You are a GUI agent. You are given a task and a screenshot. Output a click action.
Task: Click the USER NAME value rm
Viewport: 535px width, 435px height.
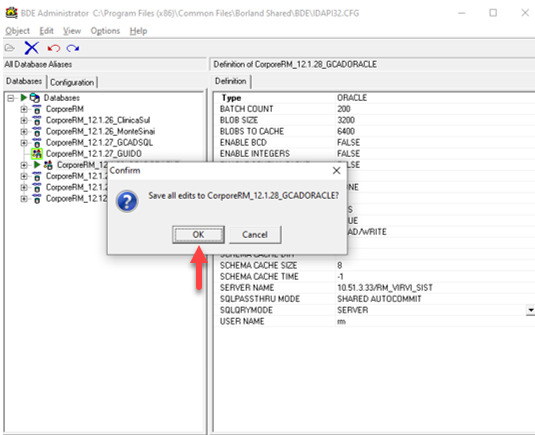(341, 321)
